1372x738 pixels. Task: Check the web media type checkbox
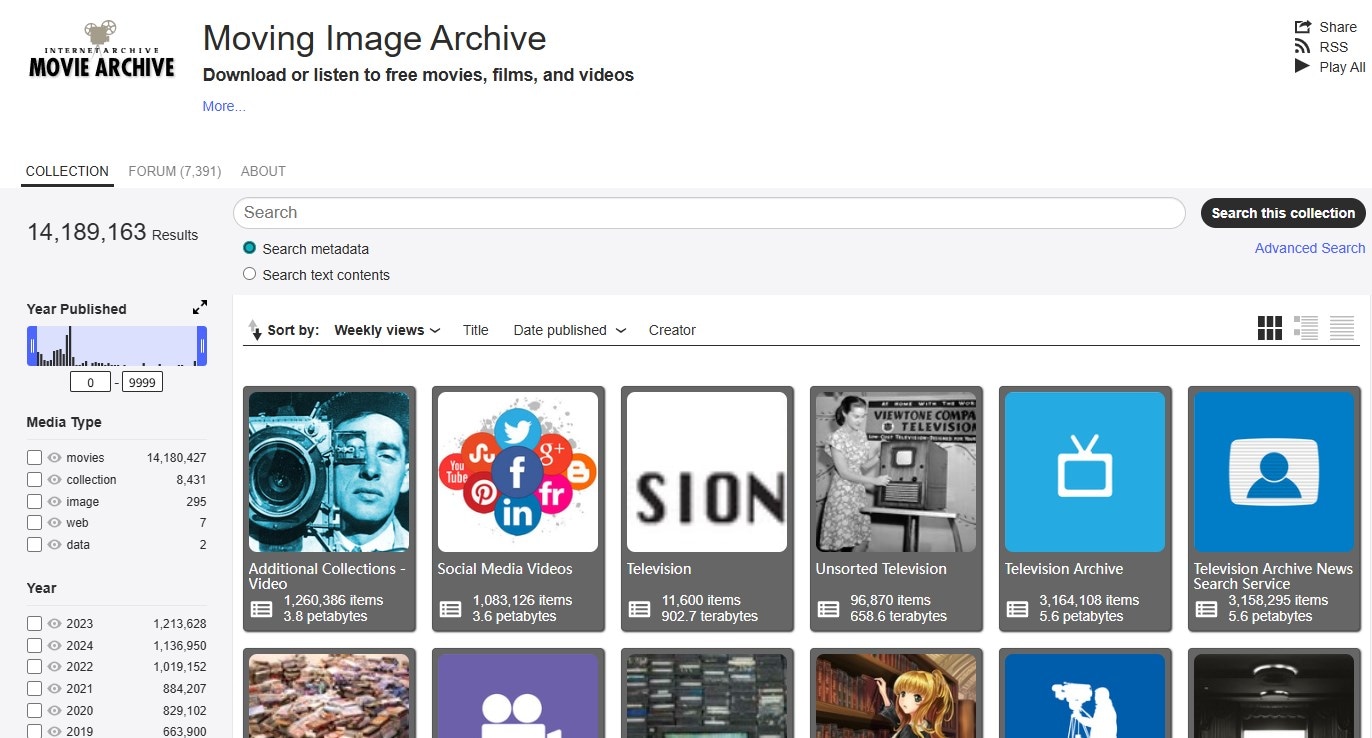(34, 523)
